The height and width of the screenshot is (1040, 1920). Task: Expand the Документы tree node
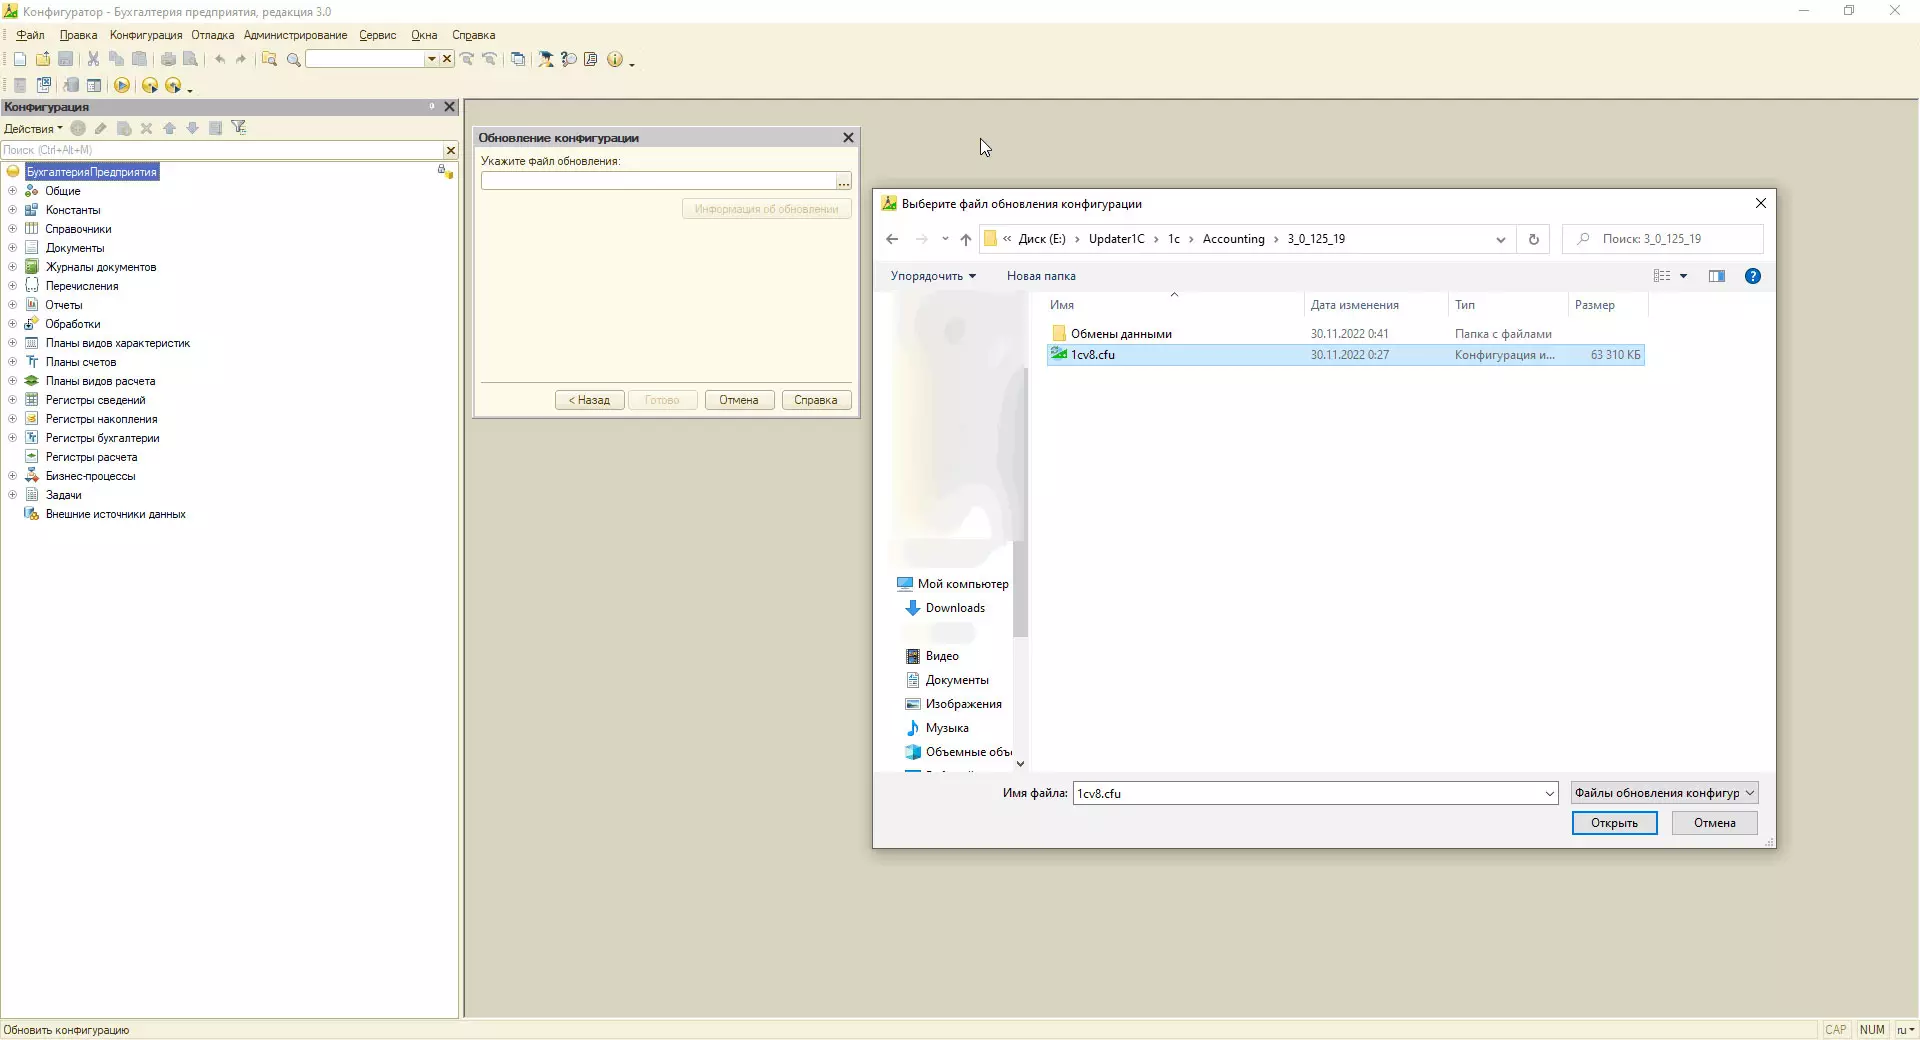12,248
